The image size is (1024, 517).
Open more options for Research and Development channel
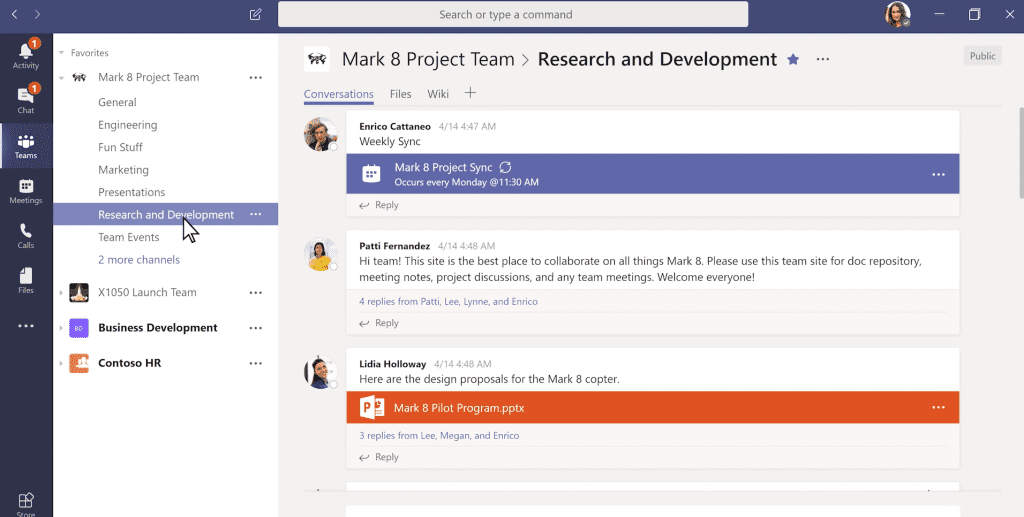pyautogui.click(x=256, y=214)
